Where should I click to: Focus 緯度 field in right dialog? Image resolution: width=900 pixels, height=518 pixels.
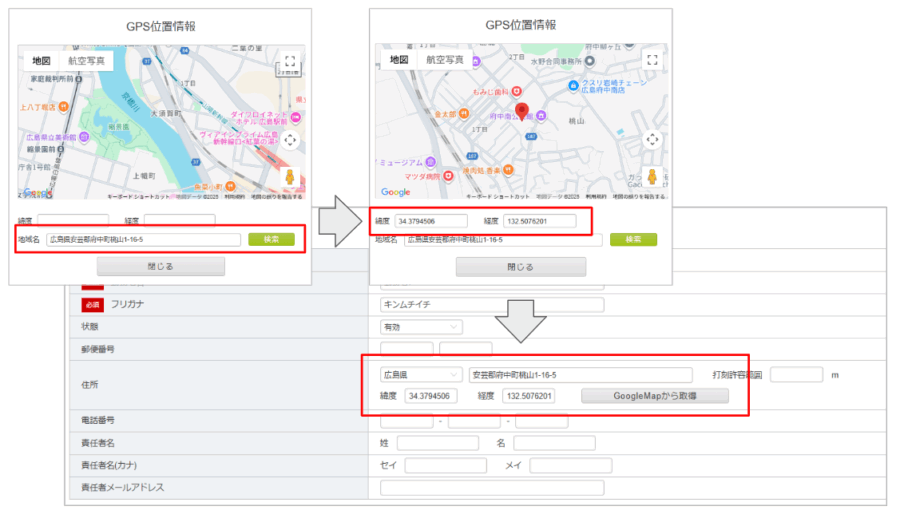pos(430,221)
